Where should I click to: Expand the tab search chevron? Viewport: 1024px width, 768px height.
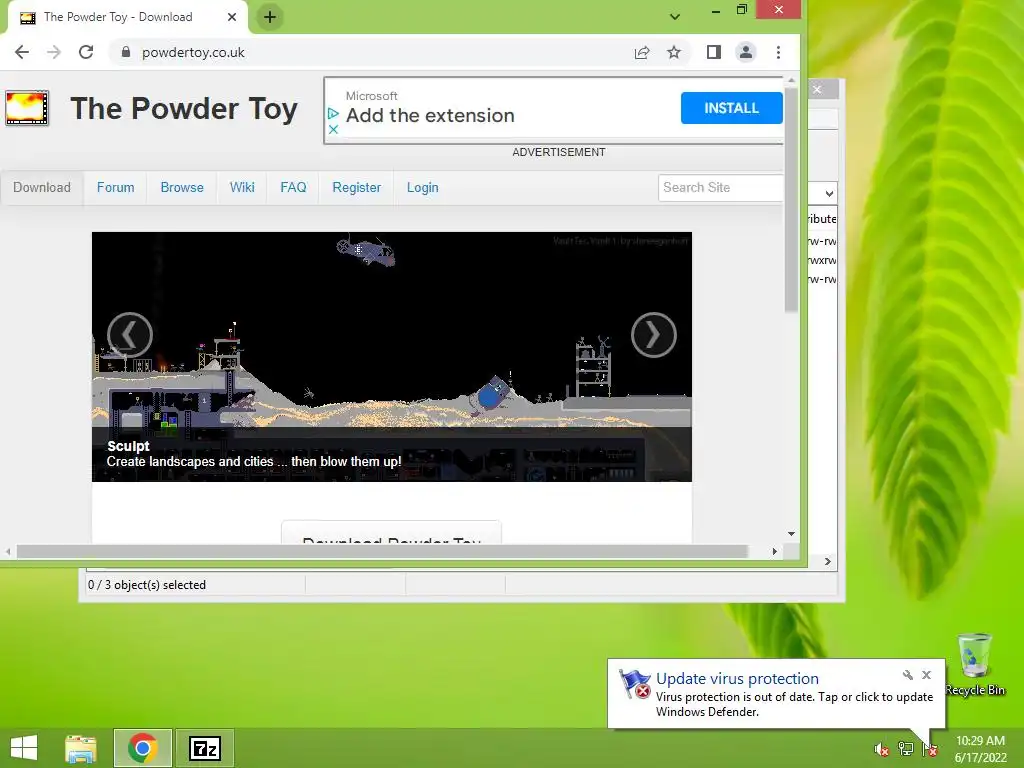coord(675,17)
